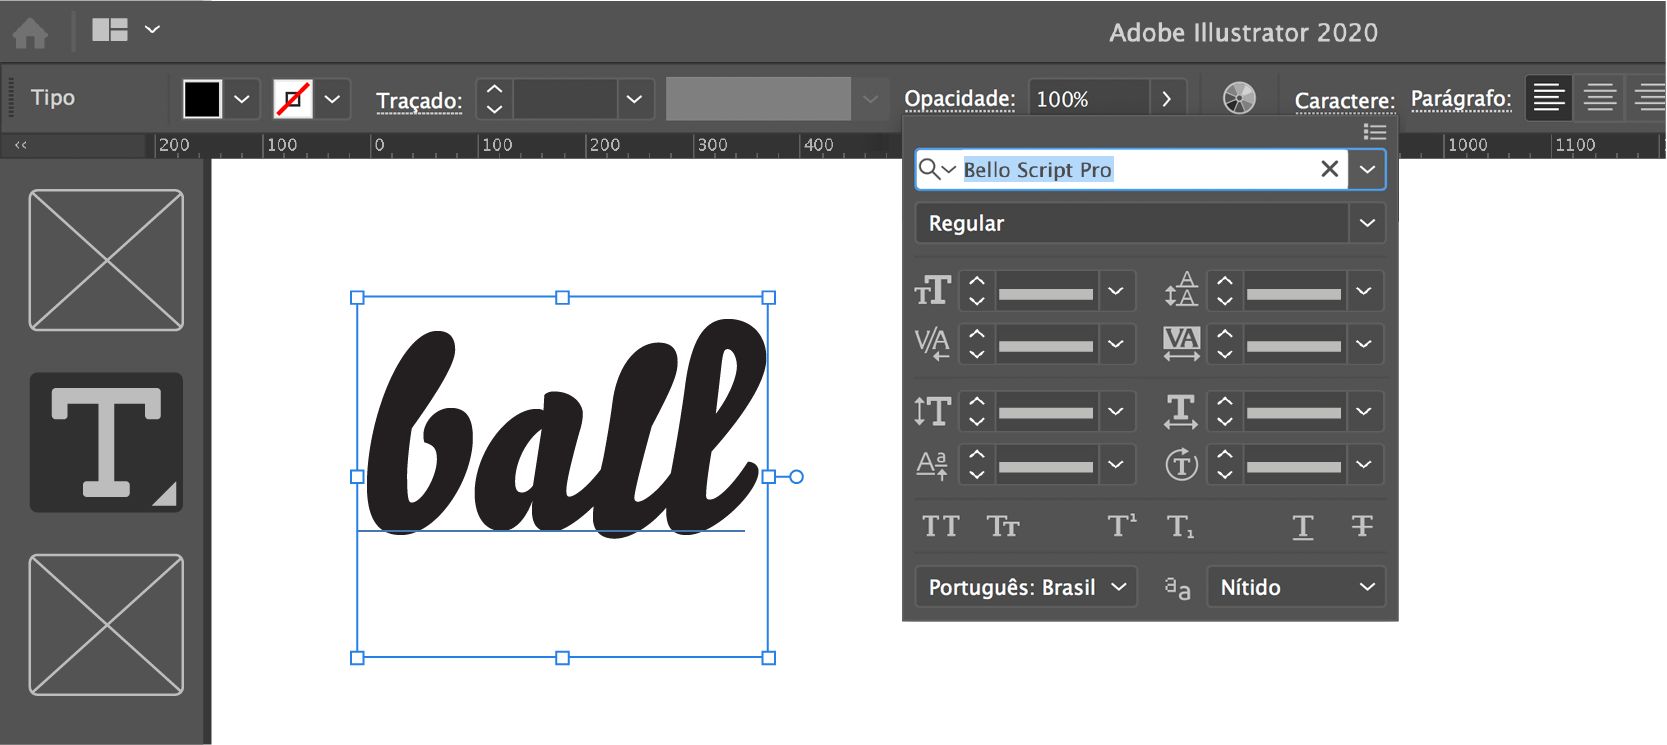The image size is (1667, 745).
Task: Click the character rotation icon
Action: click(x=1181, y=464)
